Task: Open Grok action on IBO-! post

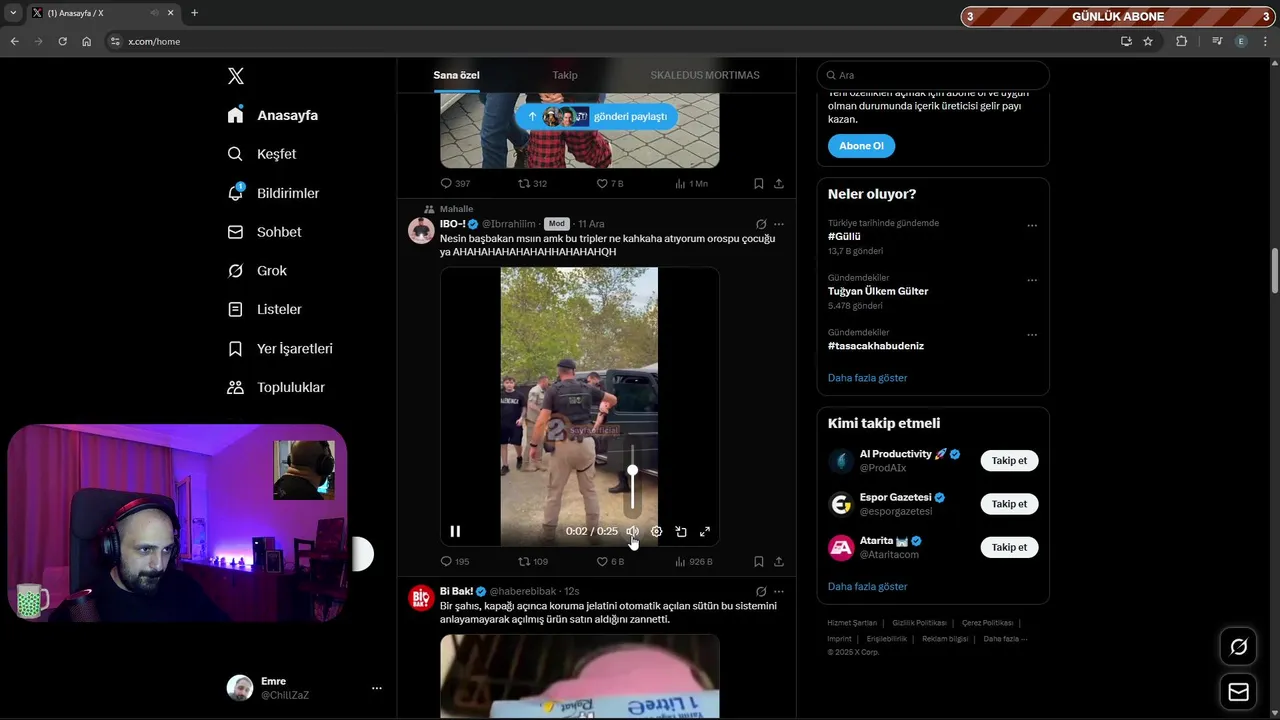Action: point(761,224)
